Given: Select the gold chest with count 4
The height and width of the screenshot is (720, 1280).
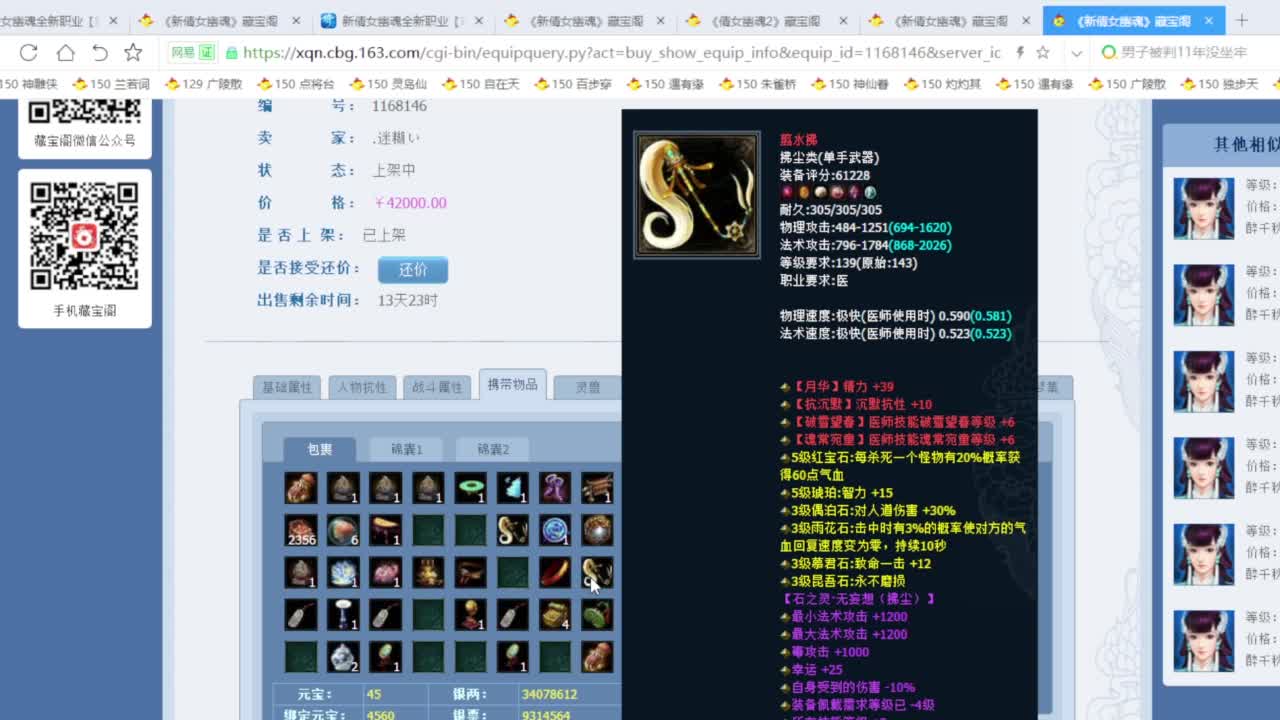Looking at the screenshot, I should [555, 614].
